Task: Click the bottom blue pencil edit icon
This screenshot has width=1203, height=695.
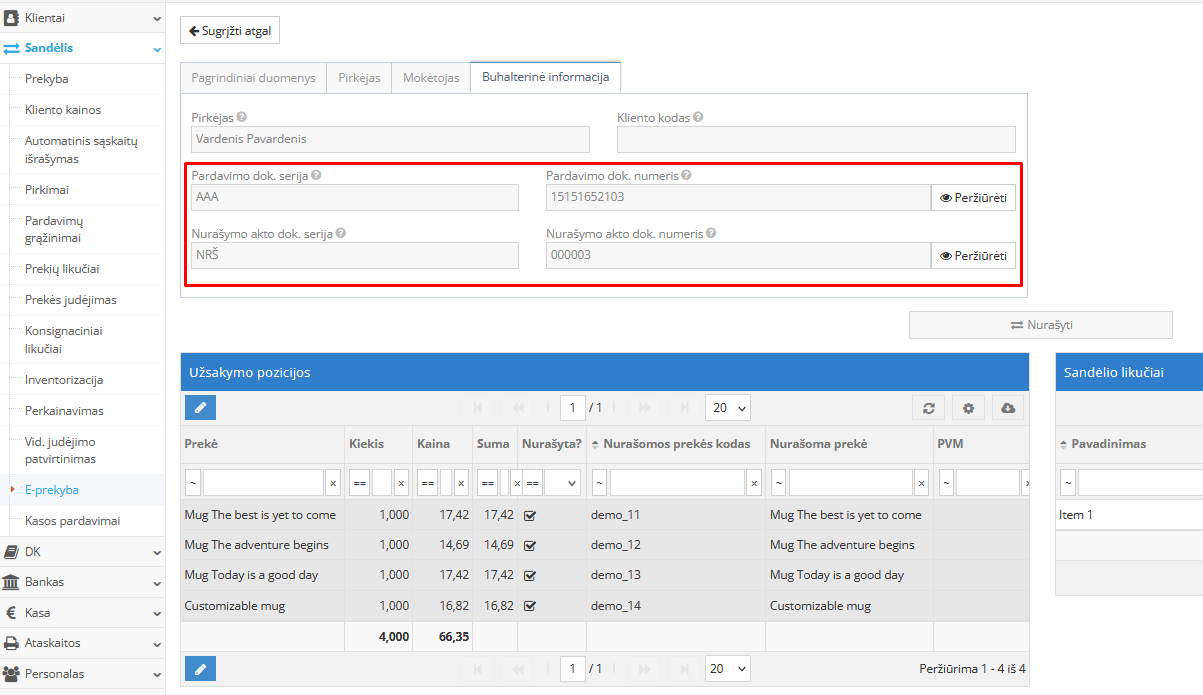Action: (200, 669)
